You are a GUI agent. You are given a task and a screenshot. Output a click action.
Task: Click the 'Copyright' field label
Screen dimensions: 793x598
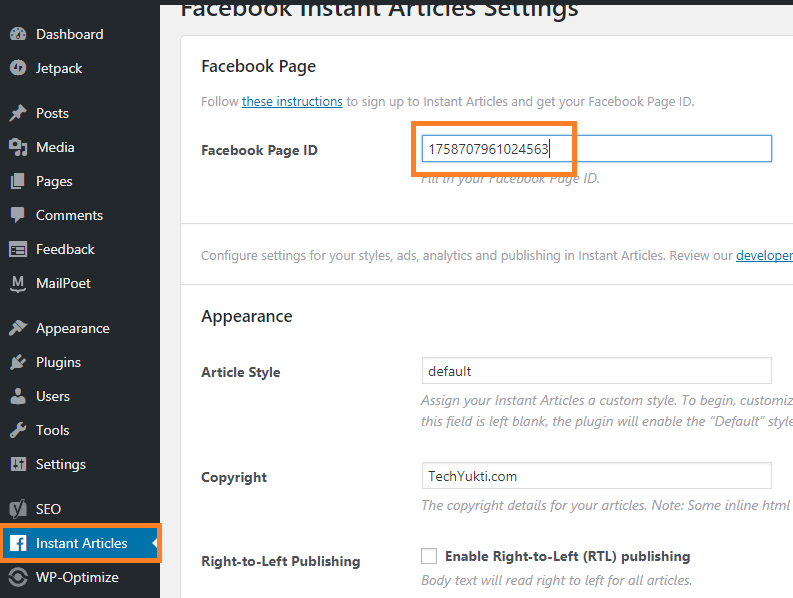click(234, 477)
